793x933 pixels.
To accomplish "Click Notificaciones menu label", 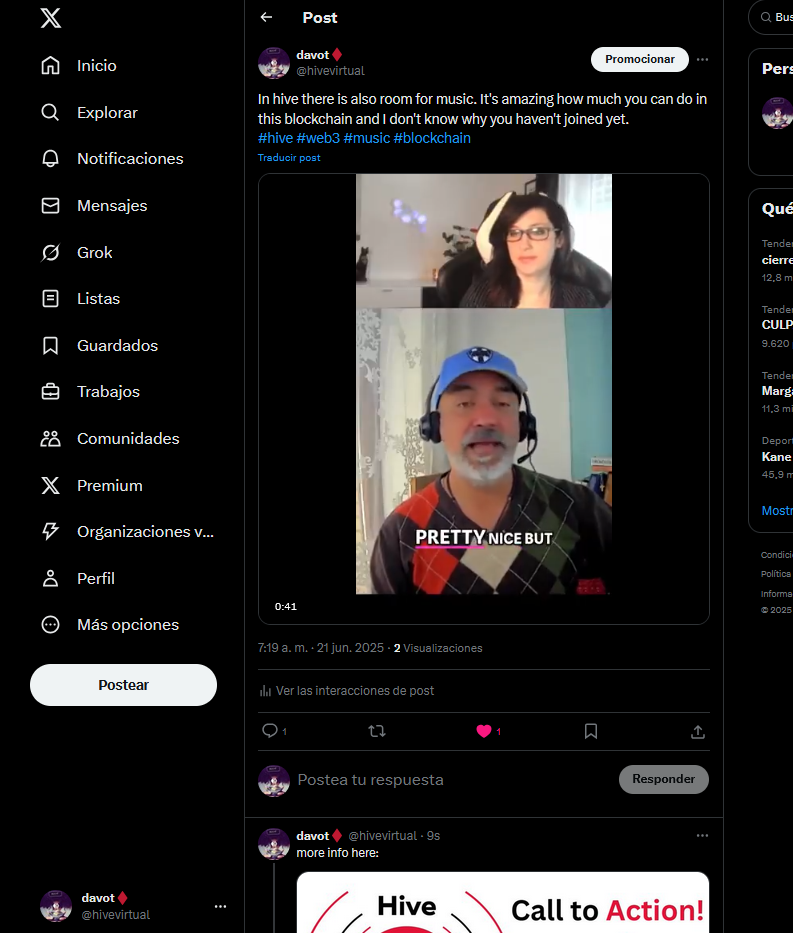I will (x=130, y=158).
